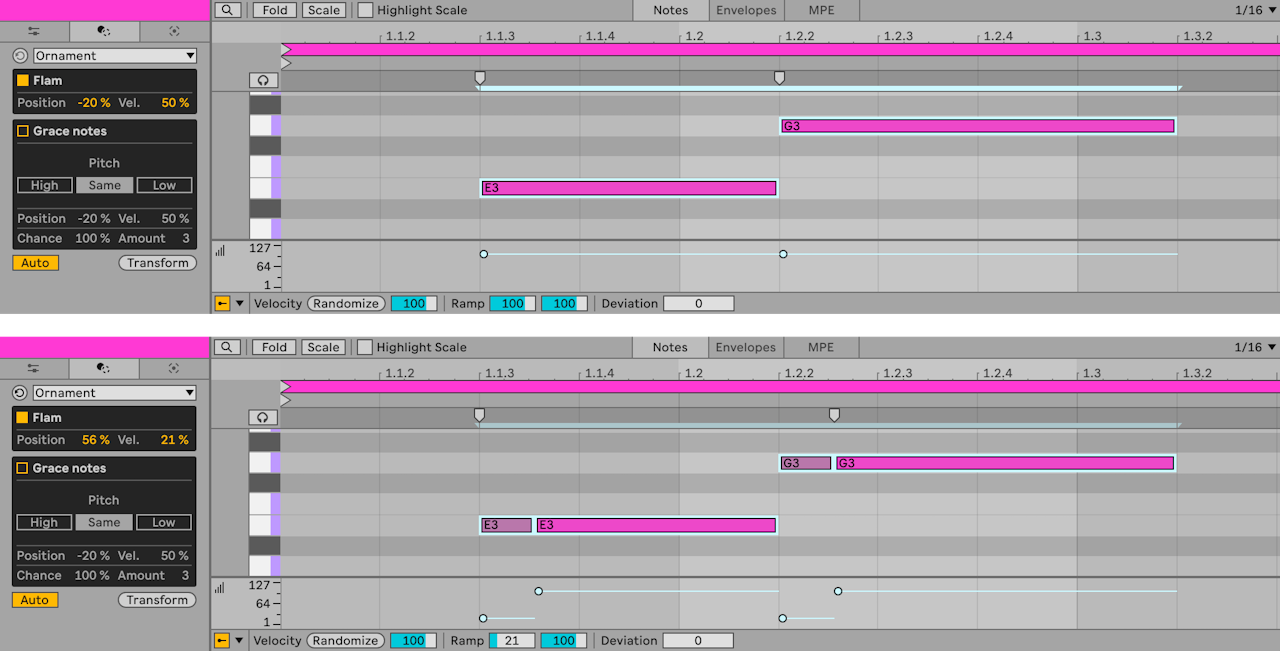Image resolution: width=1280 pixels, height=651 pixels.
Task: Click velocity lane bars icon in bottom editor
Action: click(220, 588)
